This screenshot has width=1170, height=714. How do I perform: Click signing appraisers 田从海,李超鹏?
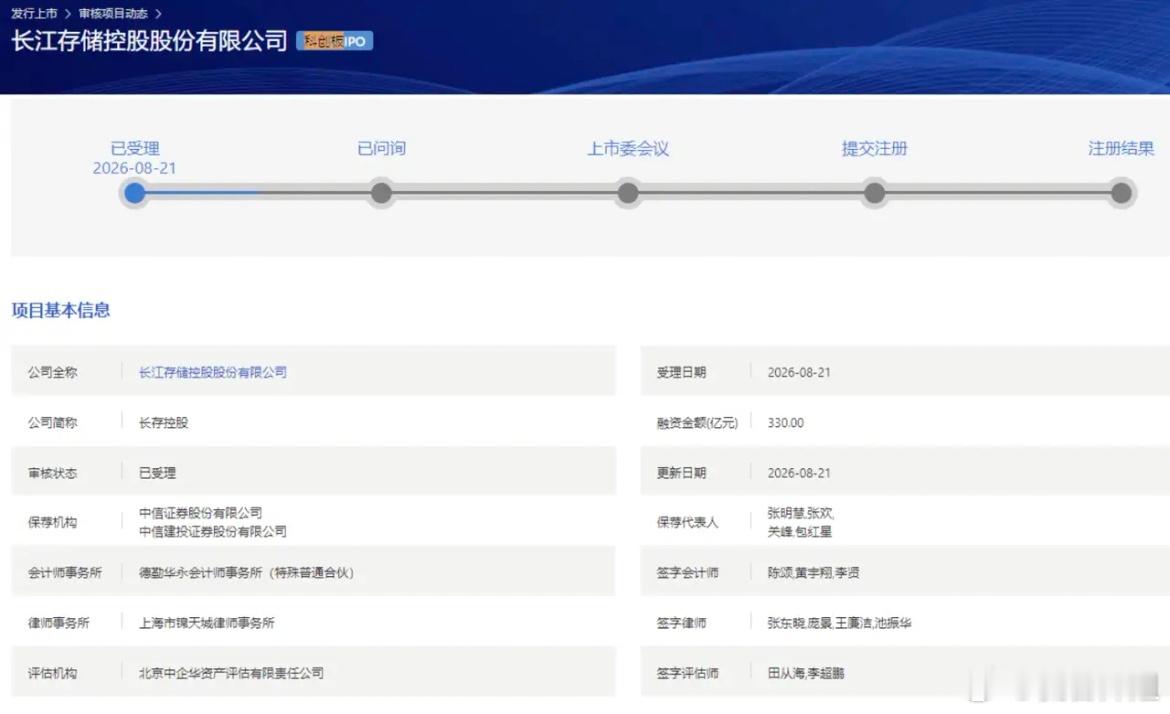pos(806,672)
